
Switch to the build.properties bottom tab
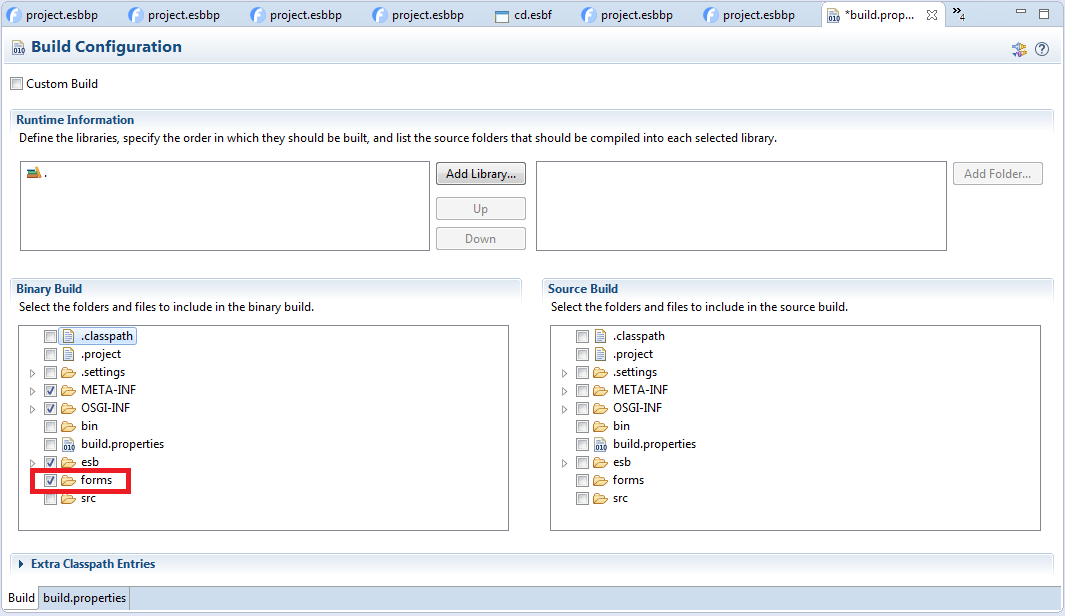tap(84, 598)
